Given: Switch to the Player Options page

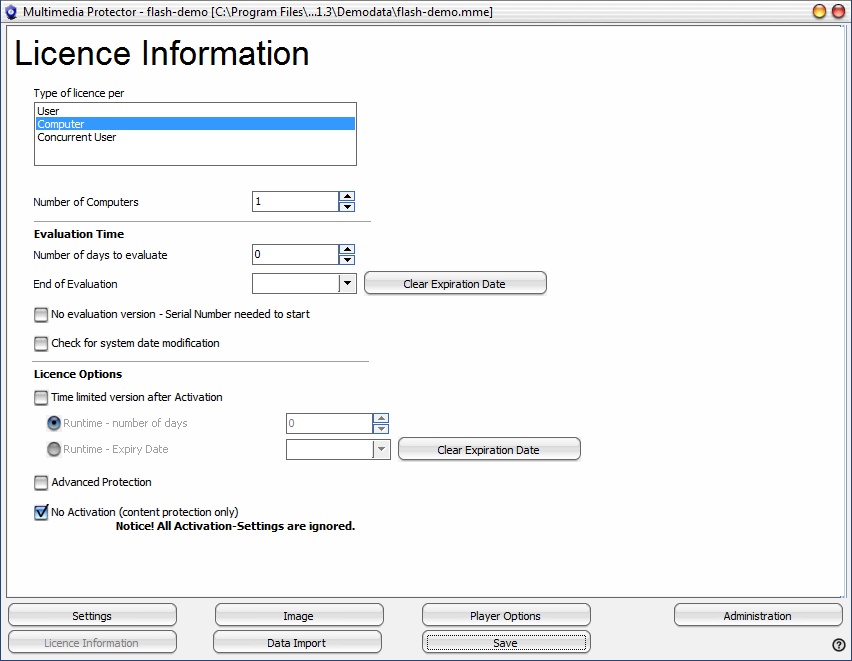Looking at the screenshot, I should [505, 616].
